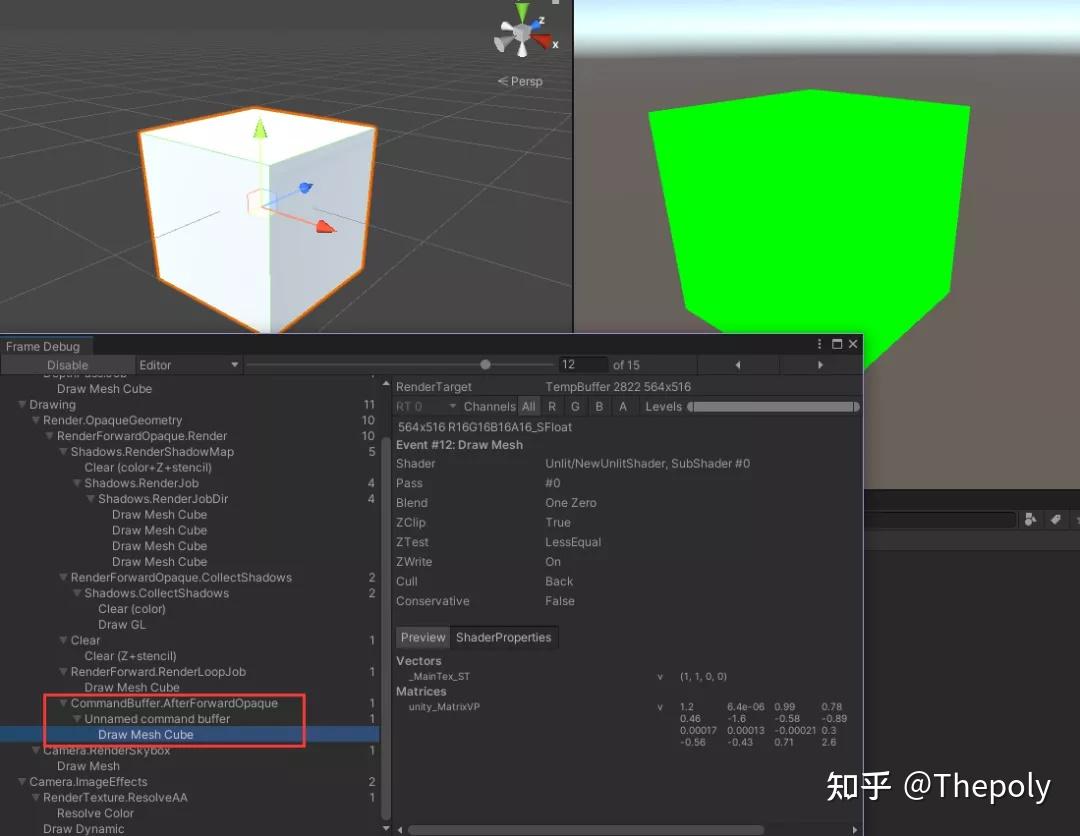Click the preset icon beside the search field
The height and width of the screenshot is (836, 1080).
pyautogui.click(x=1031, y=518)
